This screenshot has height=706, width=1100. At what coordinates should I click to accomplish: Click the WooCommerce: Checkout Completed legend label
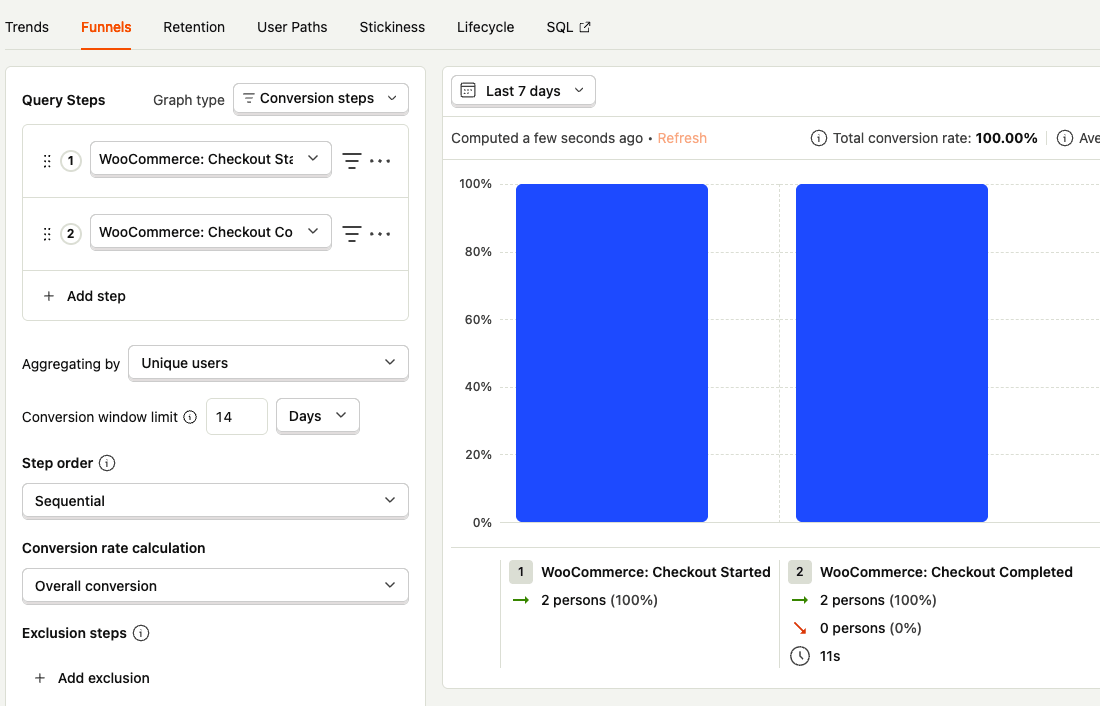point(946,572)
